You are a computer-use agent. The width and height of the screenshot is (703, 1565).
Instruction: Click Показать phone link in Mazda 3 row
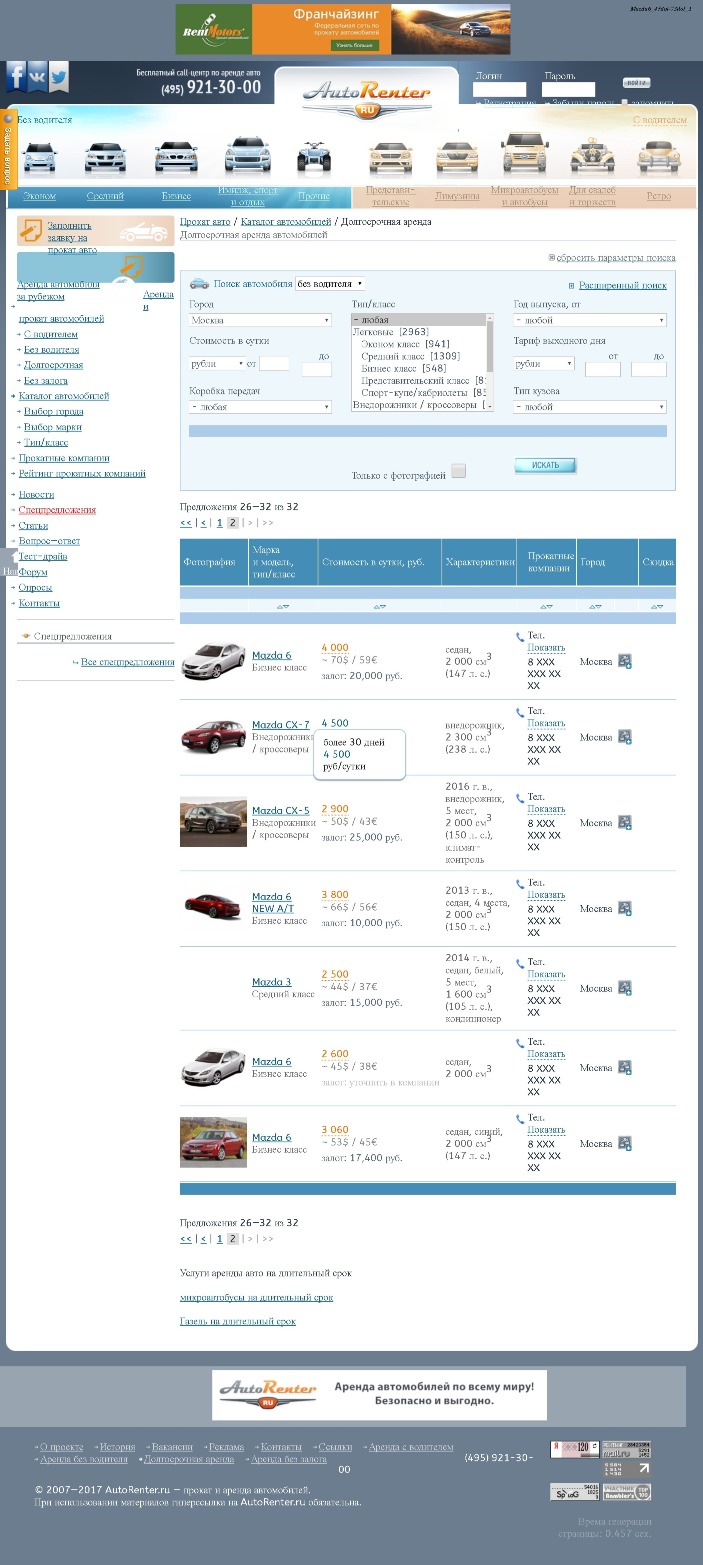click(x=546, y=974)
